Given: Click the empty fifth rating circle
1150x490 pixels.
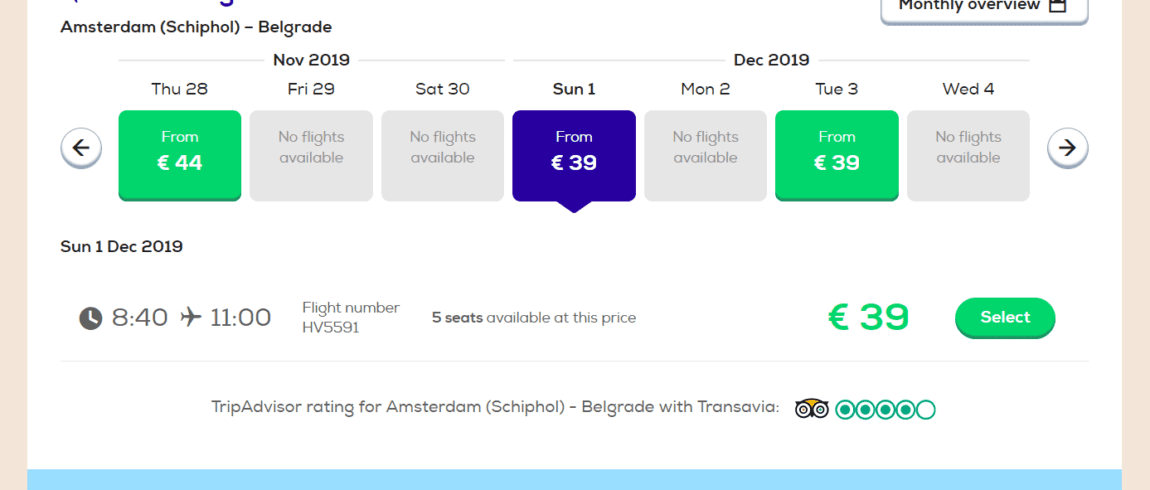Looking at the screenshot, I should pyautogui.click(x=926, y=409).
